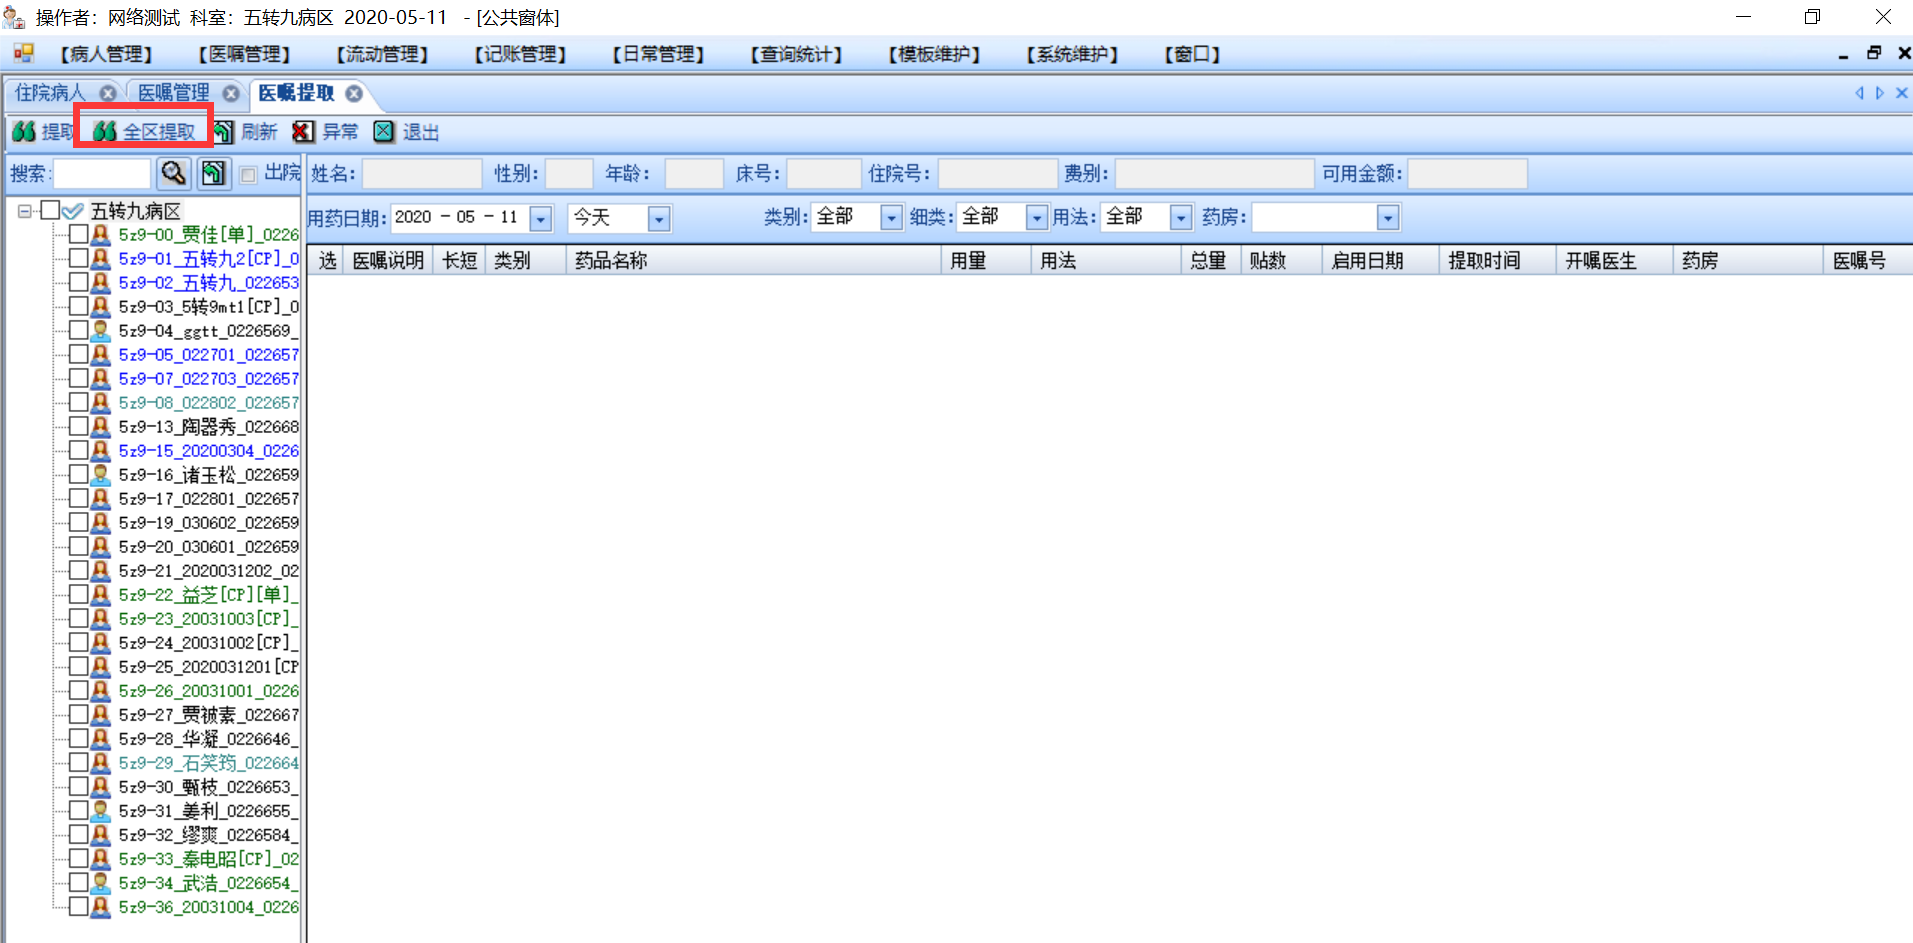Open the 【医嘱管理】 menu
The image size is (1913, 943).
point(244,54)
